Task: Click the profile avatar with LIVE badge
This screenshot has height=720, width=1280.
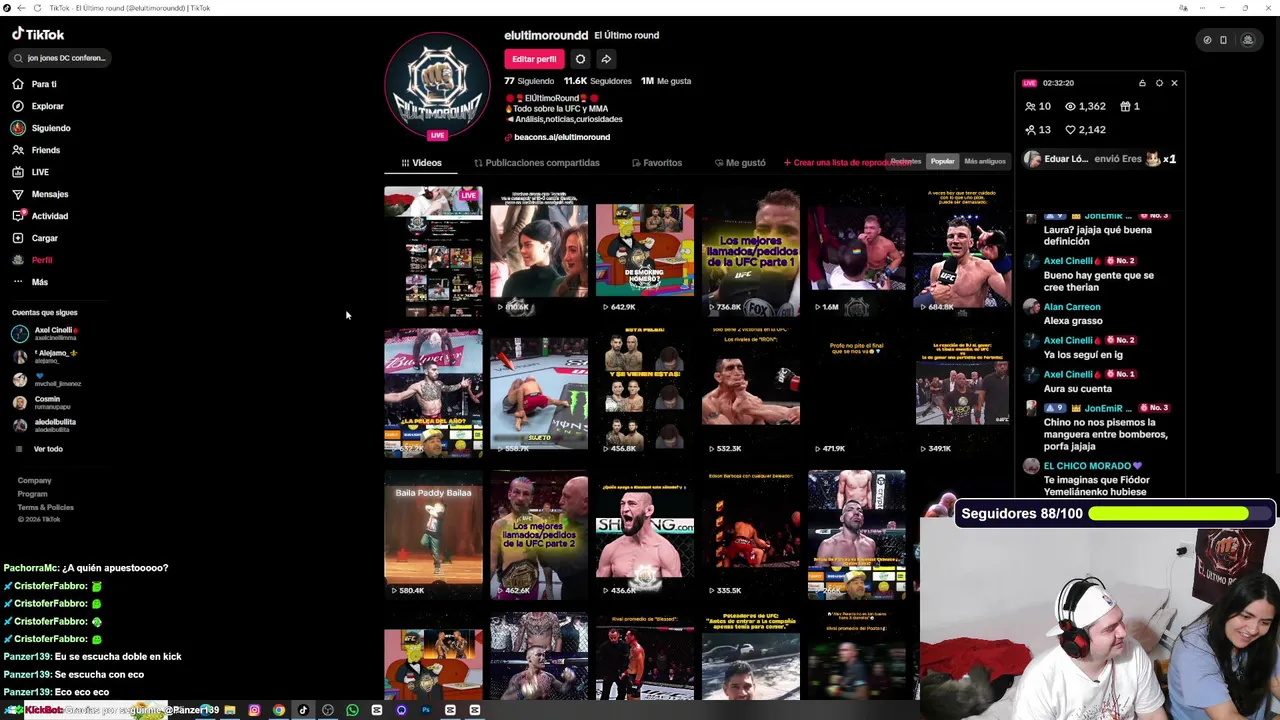Action: (437, 85)
